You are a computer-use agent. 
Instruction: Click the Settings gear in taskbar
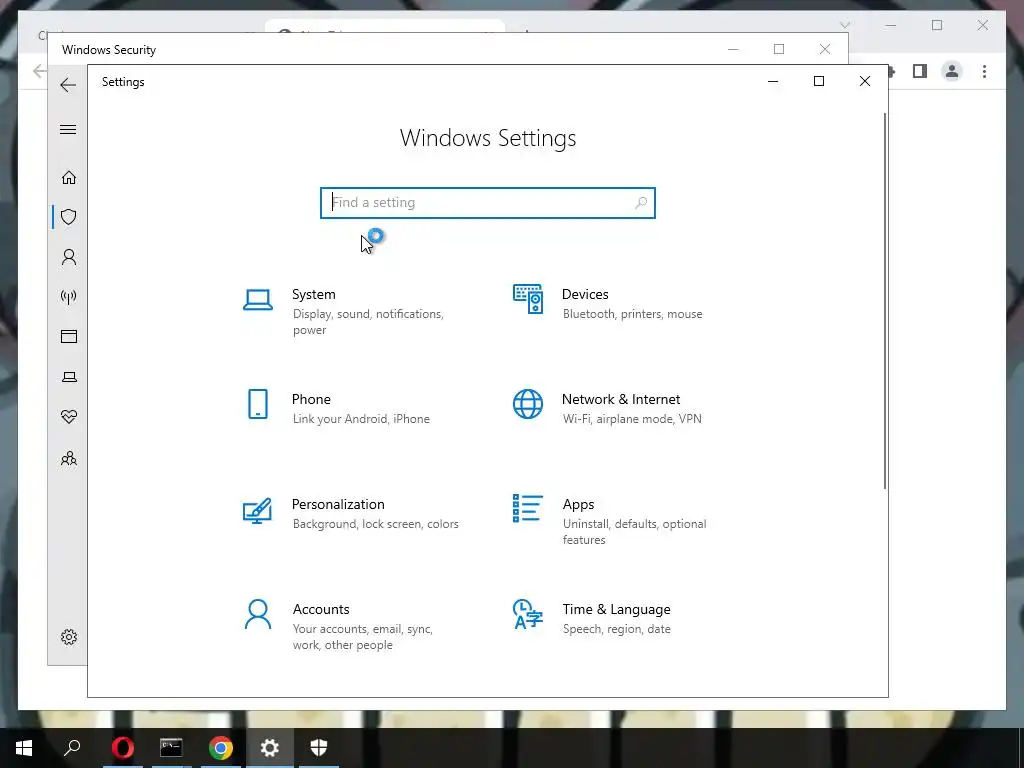coord(270,748)
